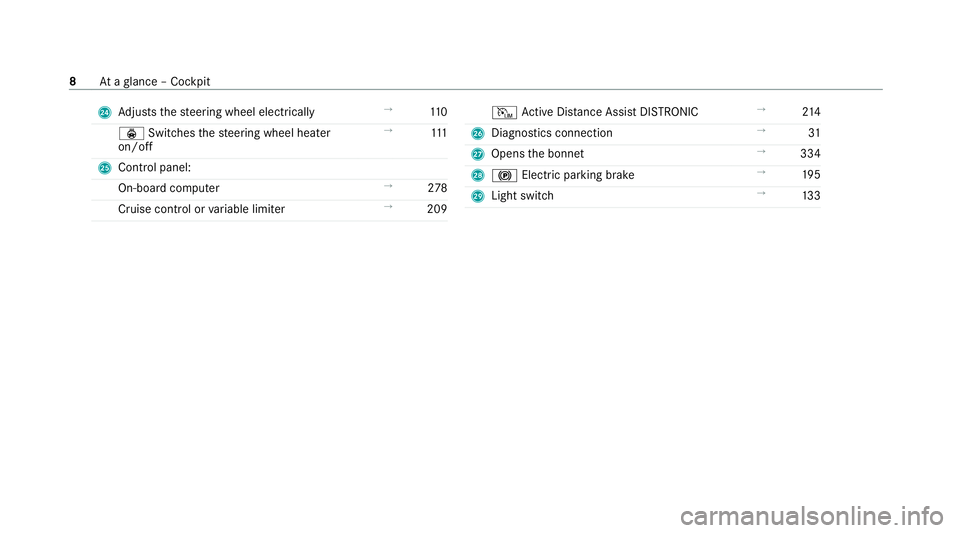Click the 'At a glance – Cockpit' header
Screen dimensions: 960x533
[155, 81]
